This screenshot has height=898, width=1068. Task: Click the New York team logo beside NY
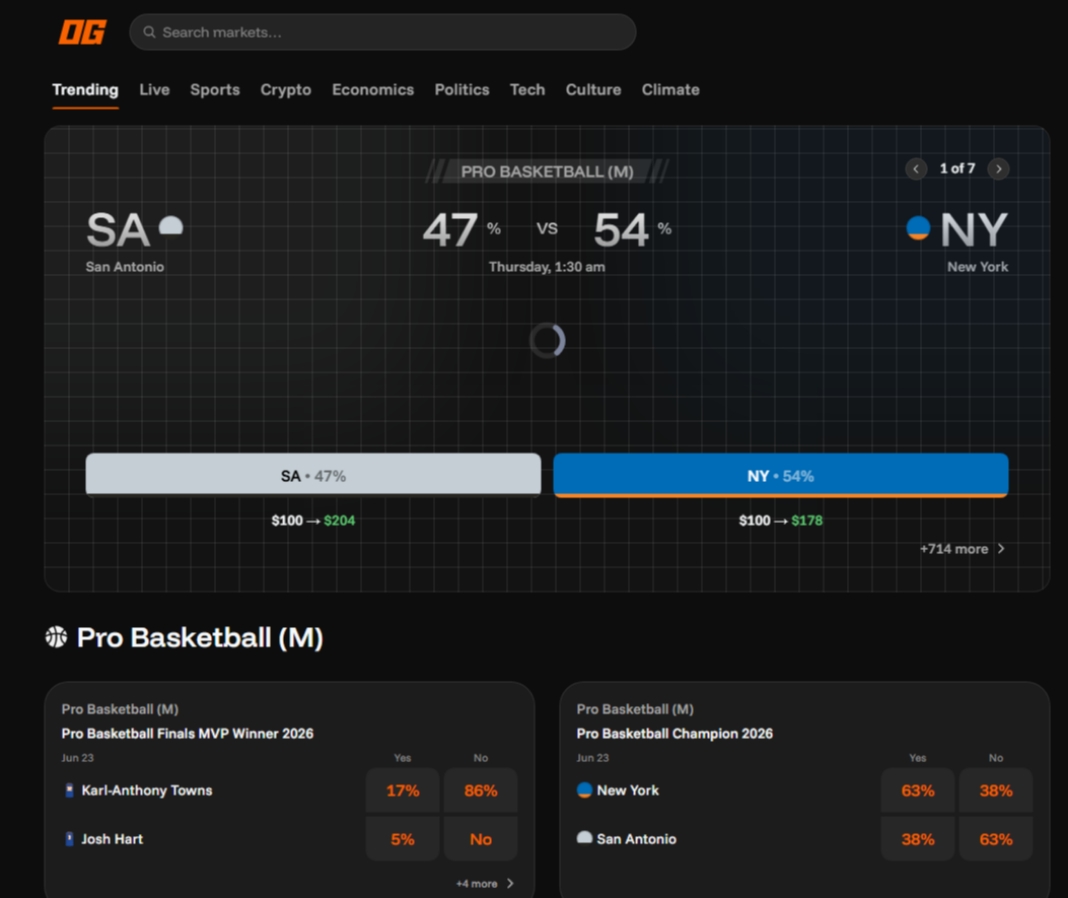click(918, 228)
